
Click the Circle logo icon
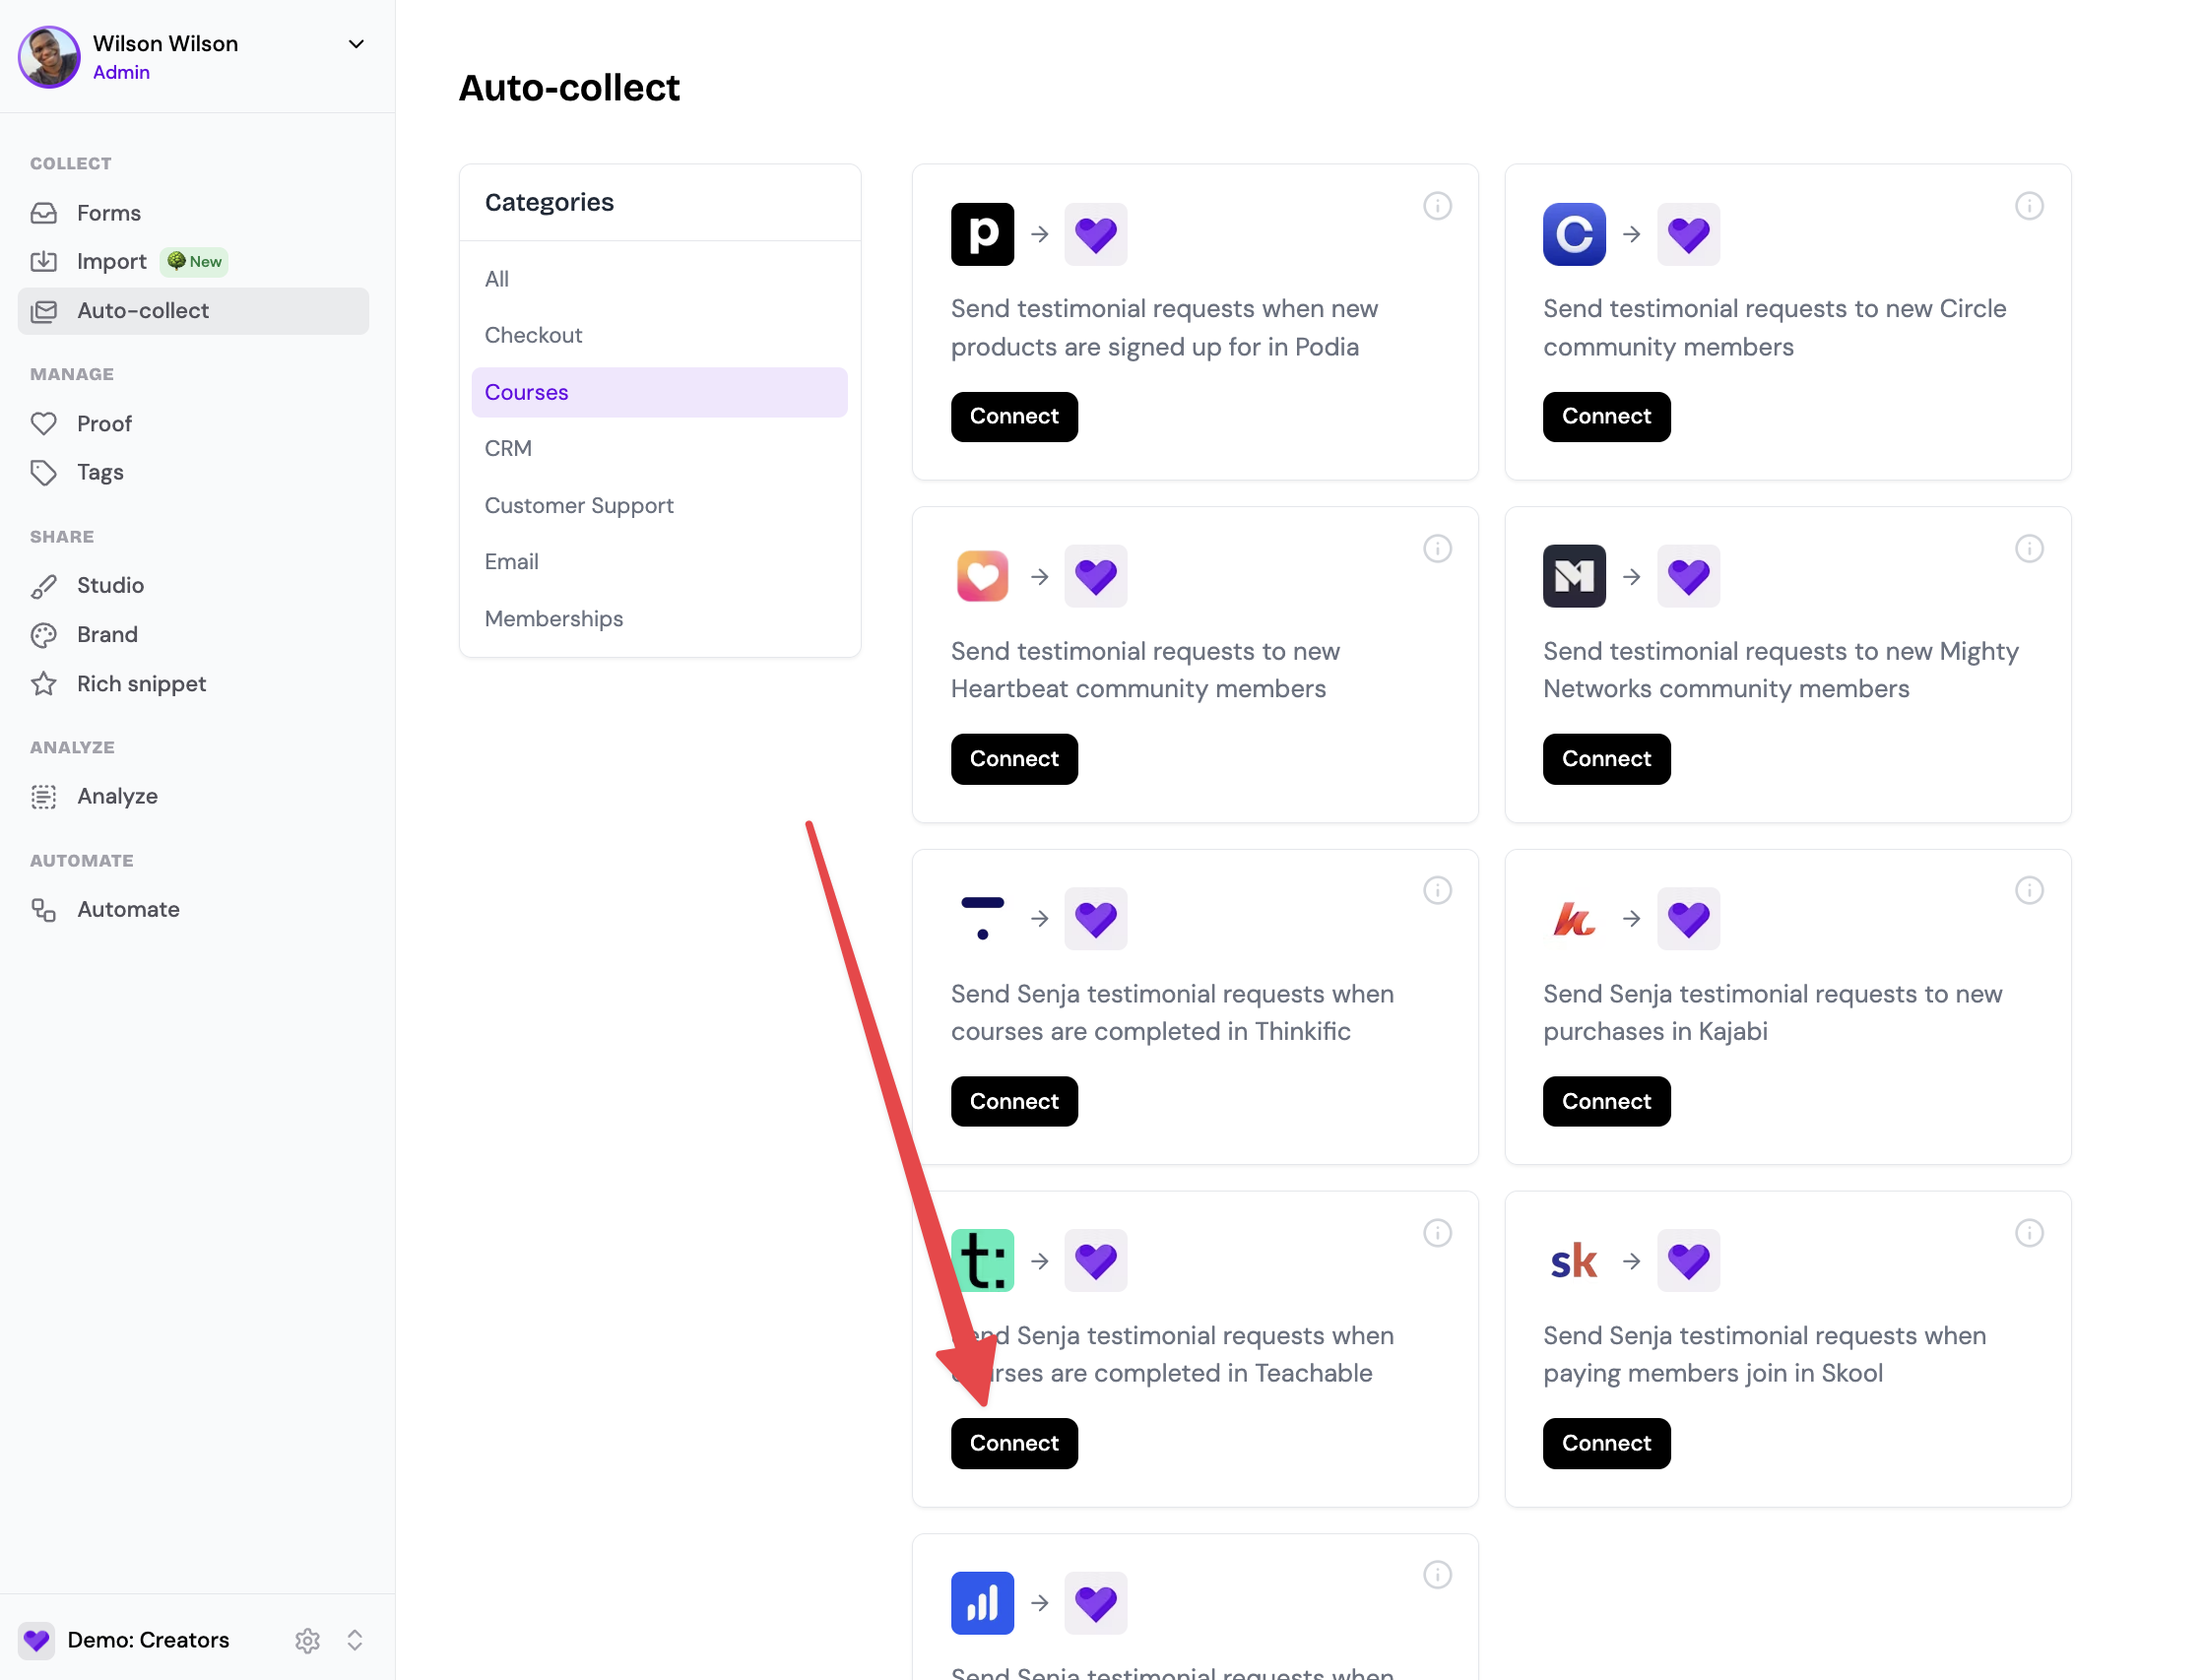pos(1574,234)
